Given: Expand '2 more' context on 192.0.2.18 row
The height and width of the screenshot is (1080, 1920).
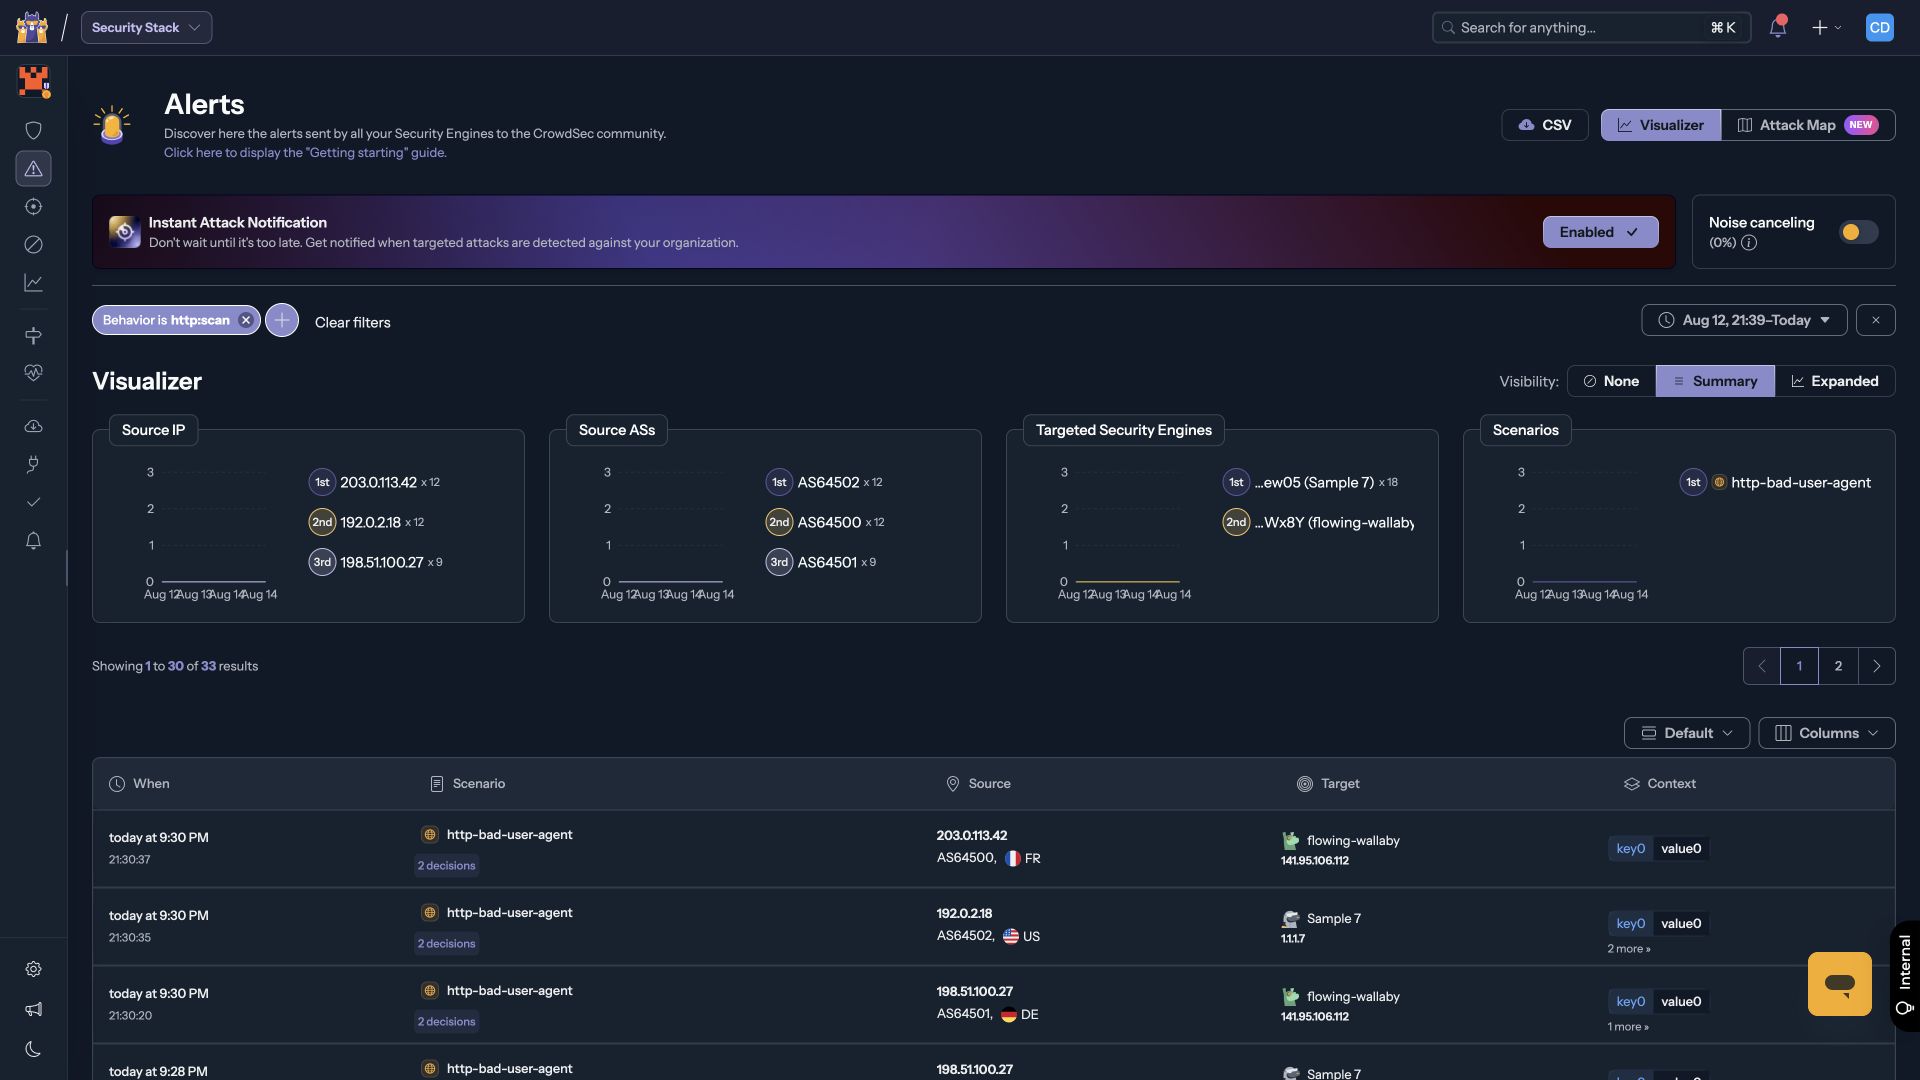Looking at the screenshot, I should pyautogui.click(x=1628, y=948).
